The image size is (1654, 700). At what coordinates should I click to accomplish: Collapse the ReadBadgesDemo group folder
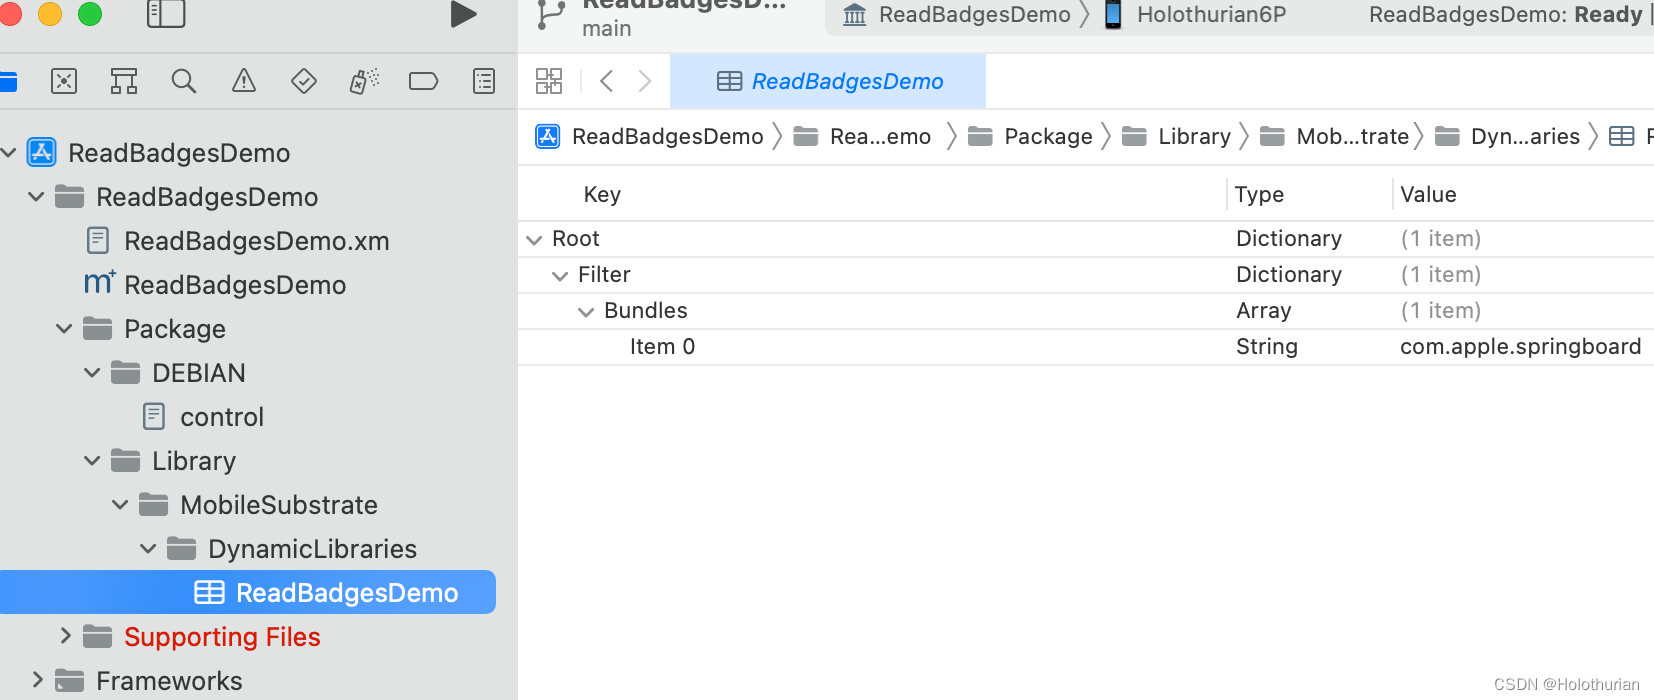click(x=36, y=197)
